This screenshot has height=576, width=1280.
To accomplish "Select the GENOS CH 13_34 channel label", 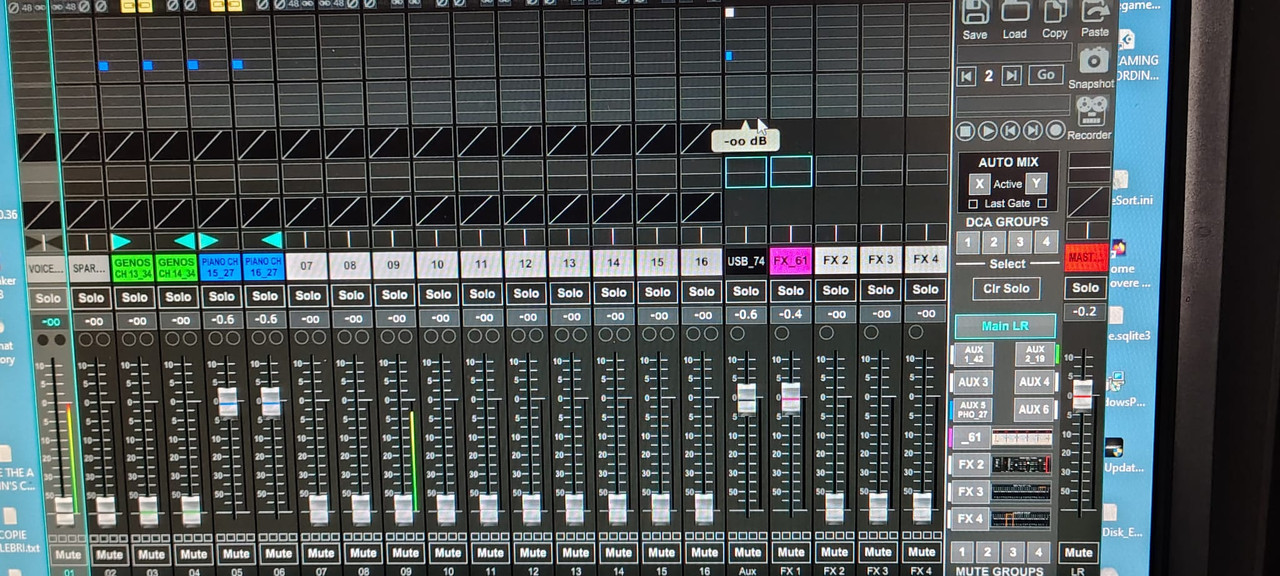I will click(x=133, y=267).
